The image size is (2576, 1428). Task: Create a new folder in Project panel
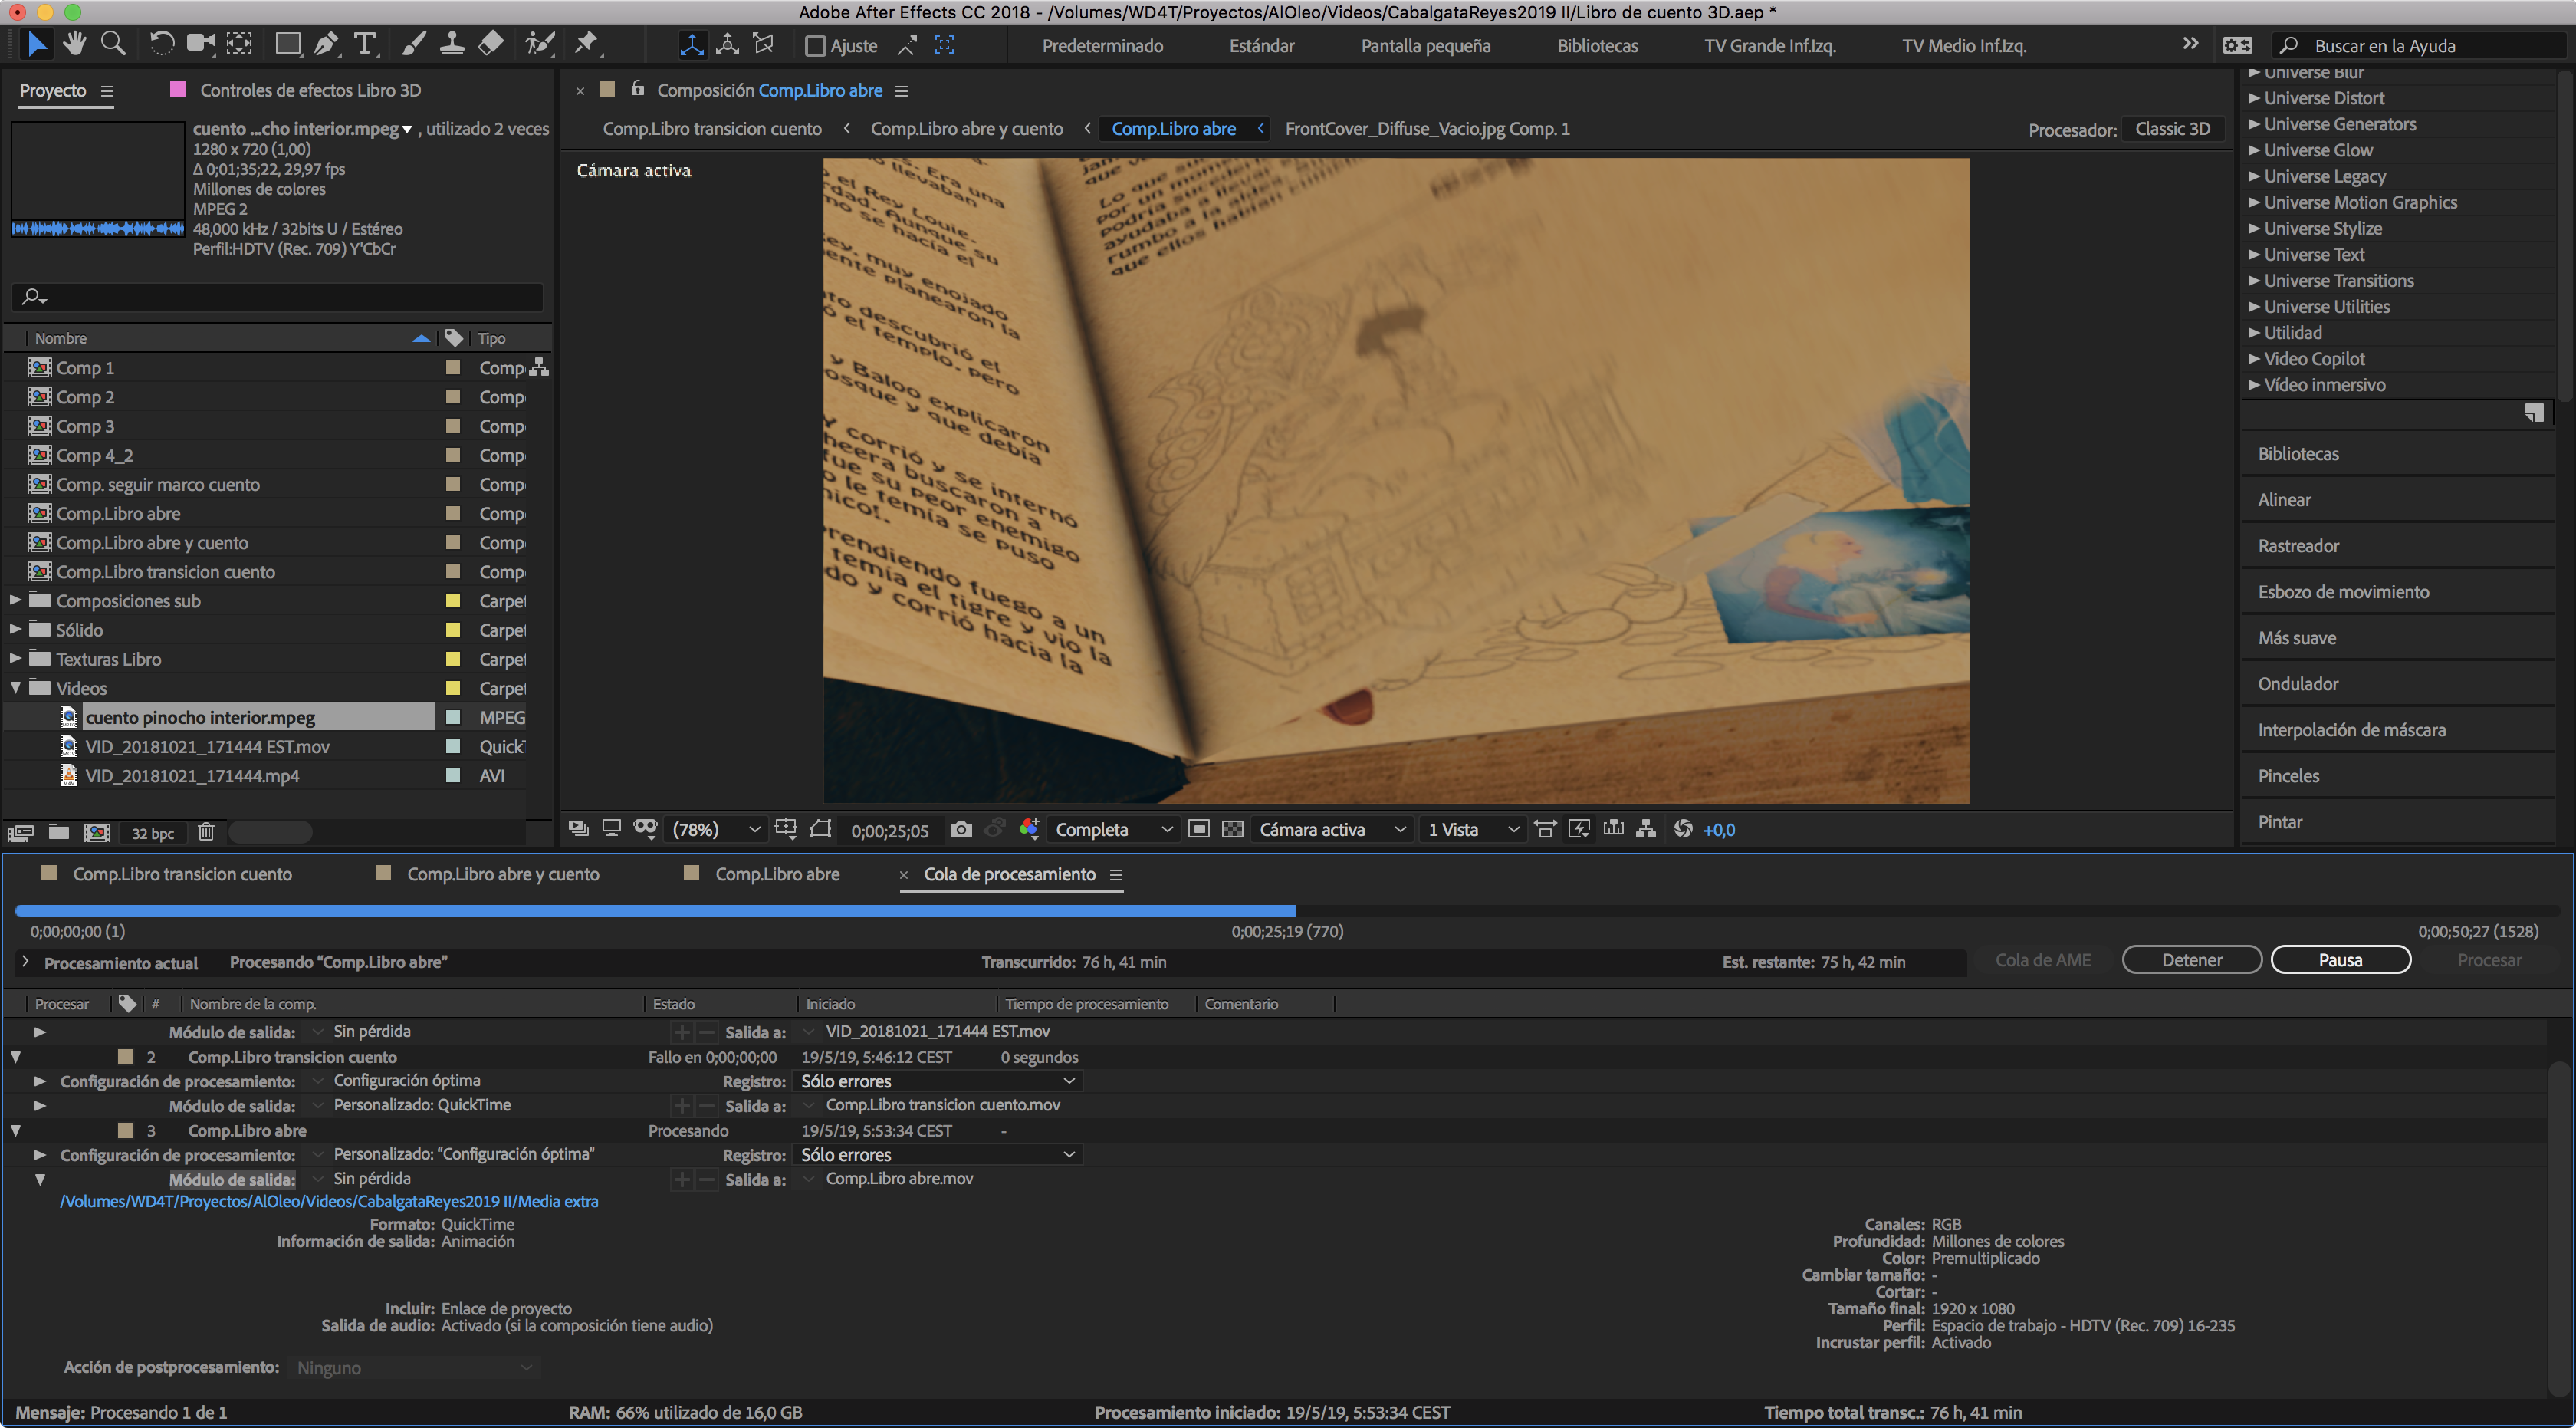[59, 832]
